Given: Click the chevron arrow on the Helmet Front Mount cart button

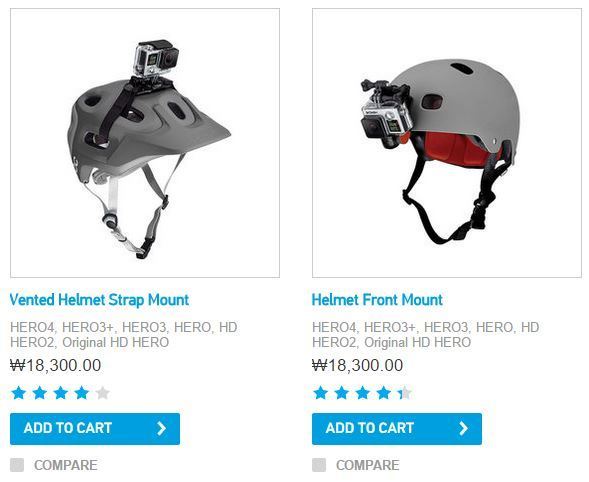Looking at the screenshot, I should click(x=464, y=428).
